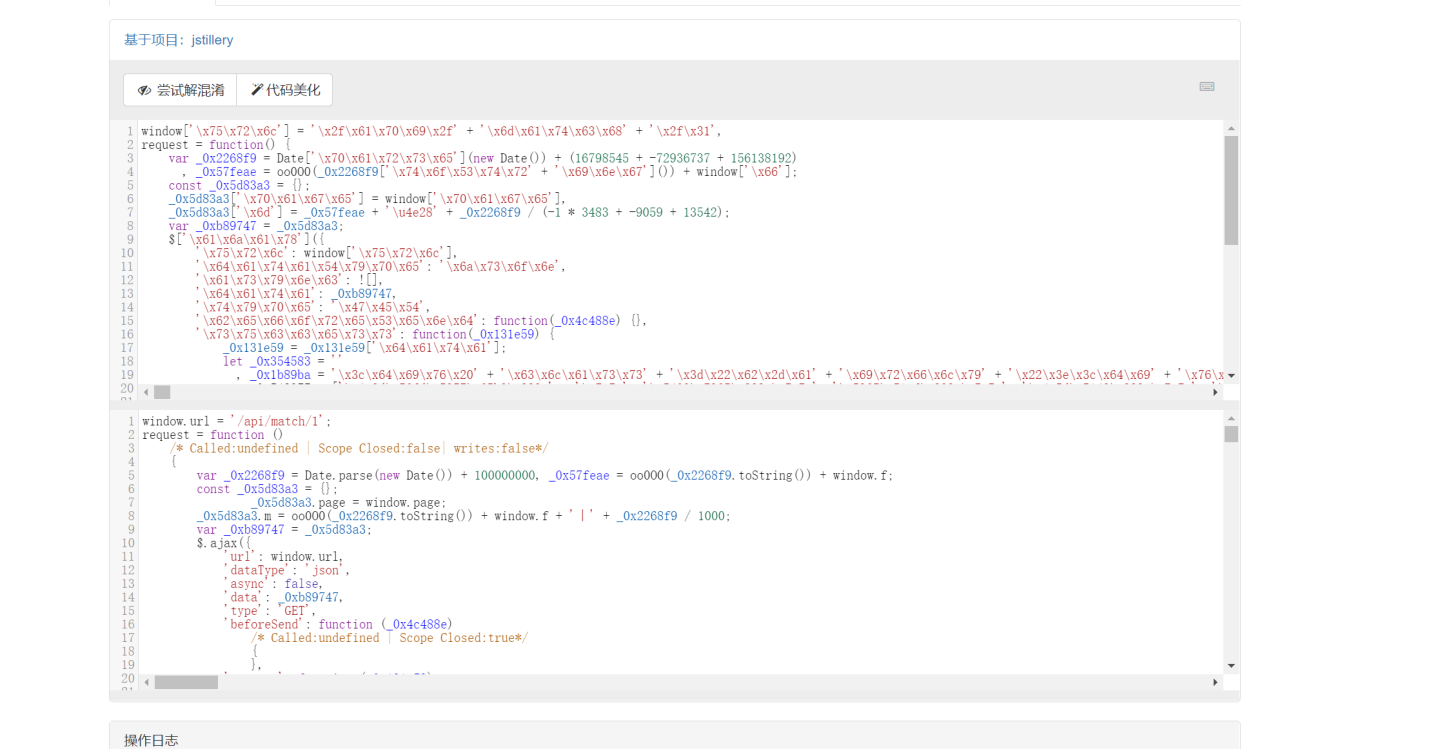The image size is (1440, 749).
Task: Click the top editor horizontal scrollbar thumb
Action: (162, 393)
